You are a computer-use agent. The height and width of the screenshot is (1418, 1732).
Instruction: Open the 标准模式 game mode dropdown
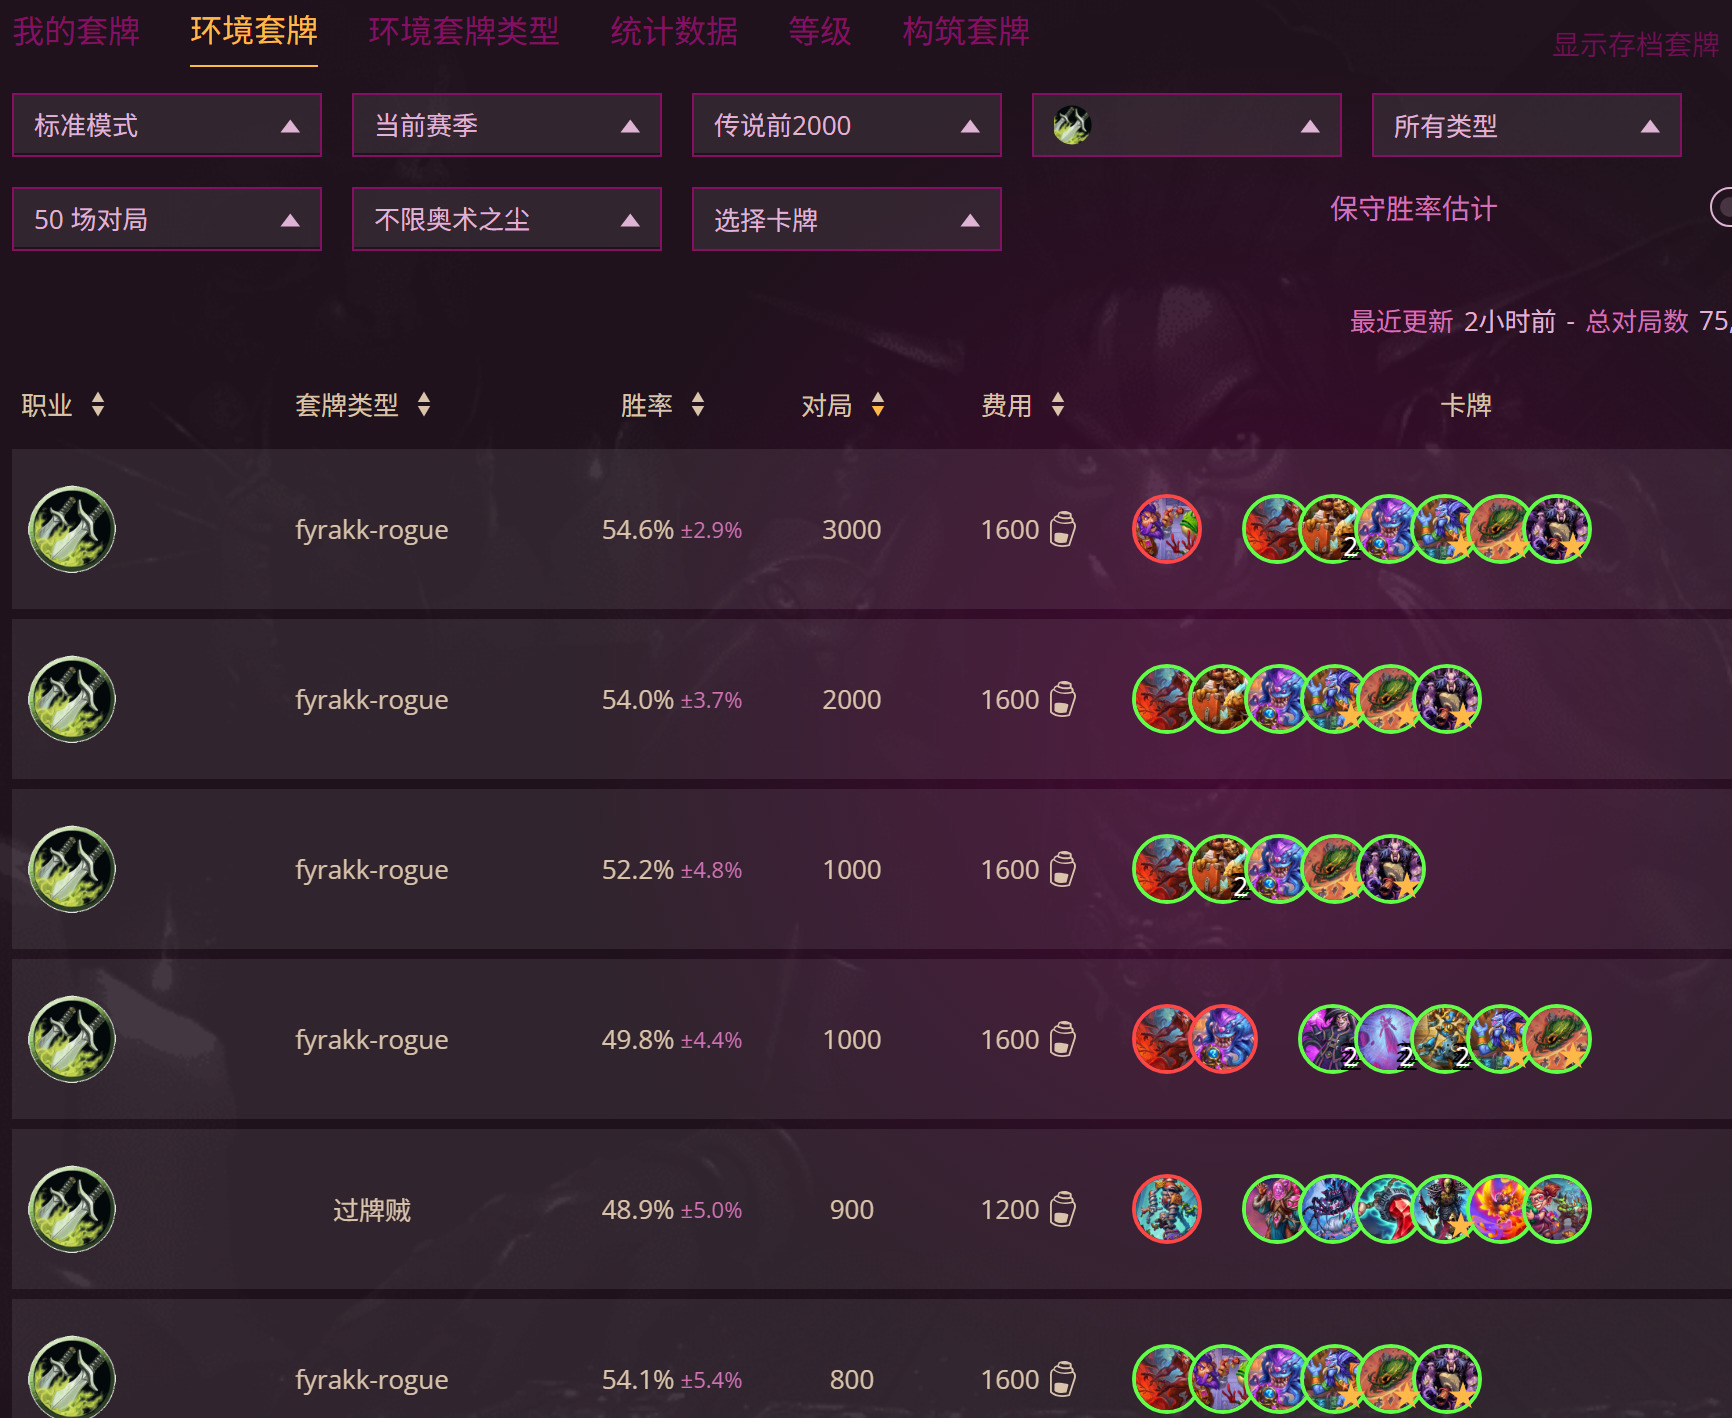click(x=167, y=126)
